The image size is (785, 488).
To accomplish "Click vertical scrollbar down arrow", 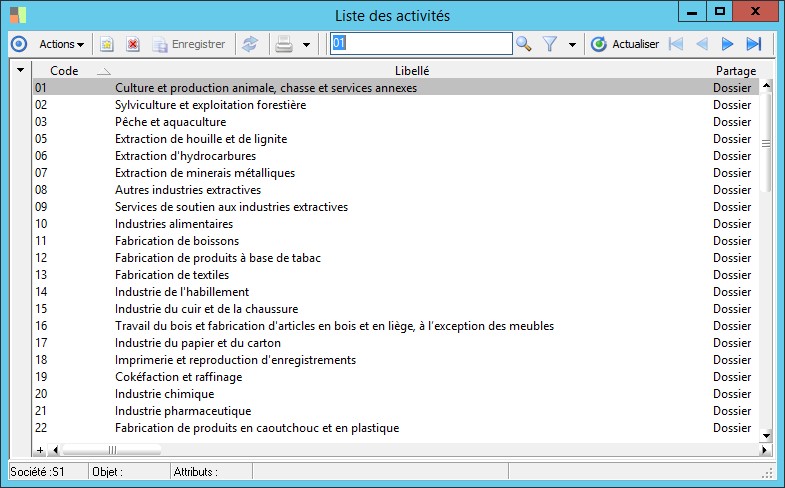I will (x=766, y=435).
